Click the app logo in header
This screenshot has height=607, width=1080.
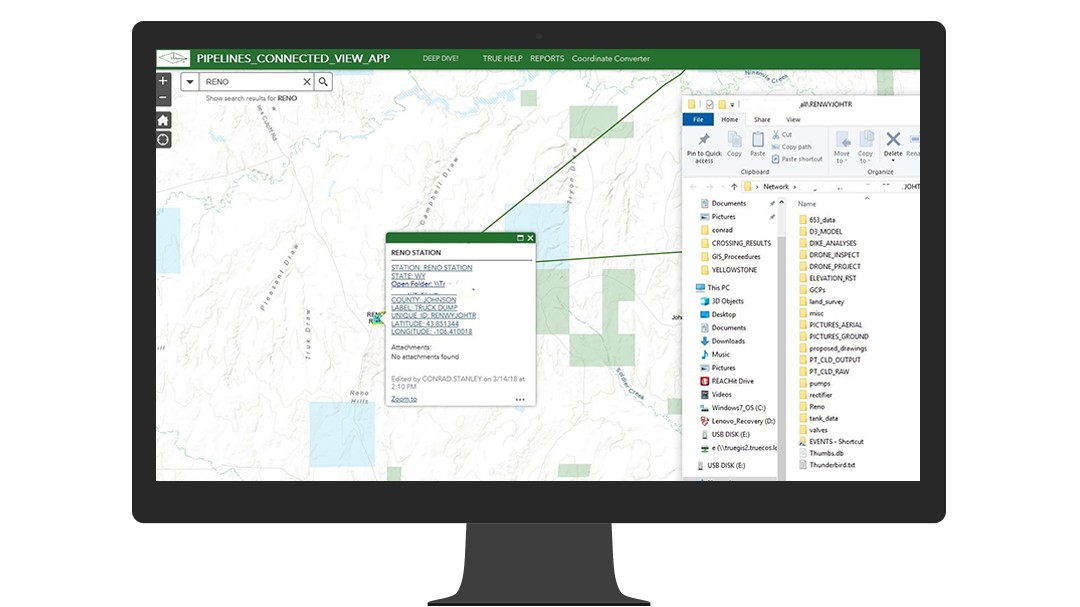point(174,59)
